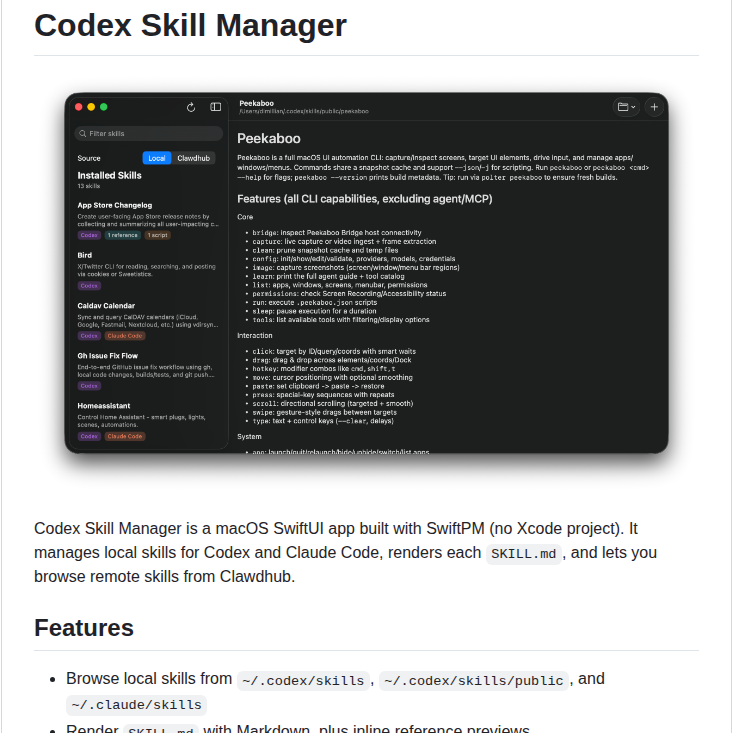Click the 'hotkey: modifier combos' list item
Screen dimensions: 733x733
(x=323, y=368)
